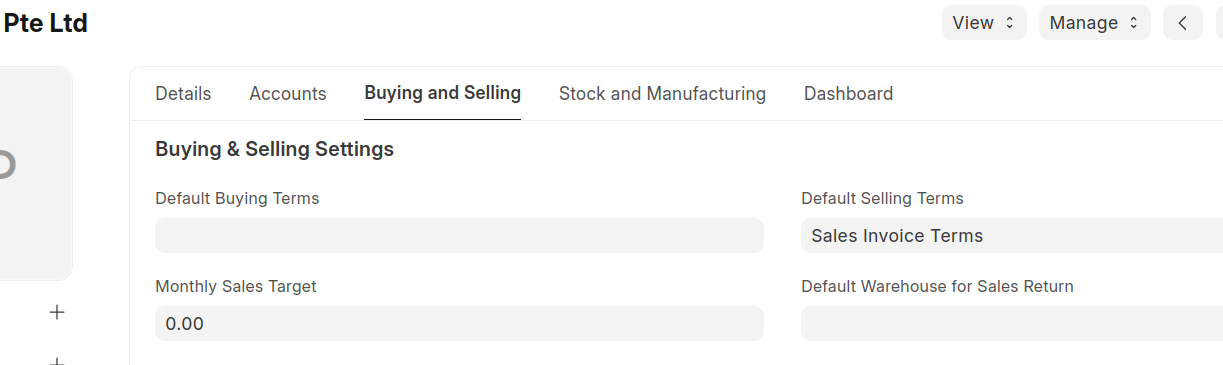Click the Pte Ltd page title

coord(46,23)
